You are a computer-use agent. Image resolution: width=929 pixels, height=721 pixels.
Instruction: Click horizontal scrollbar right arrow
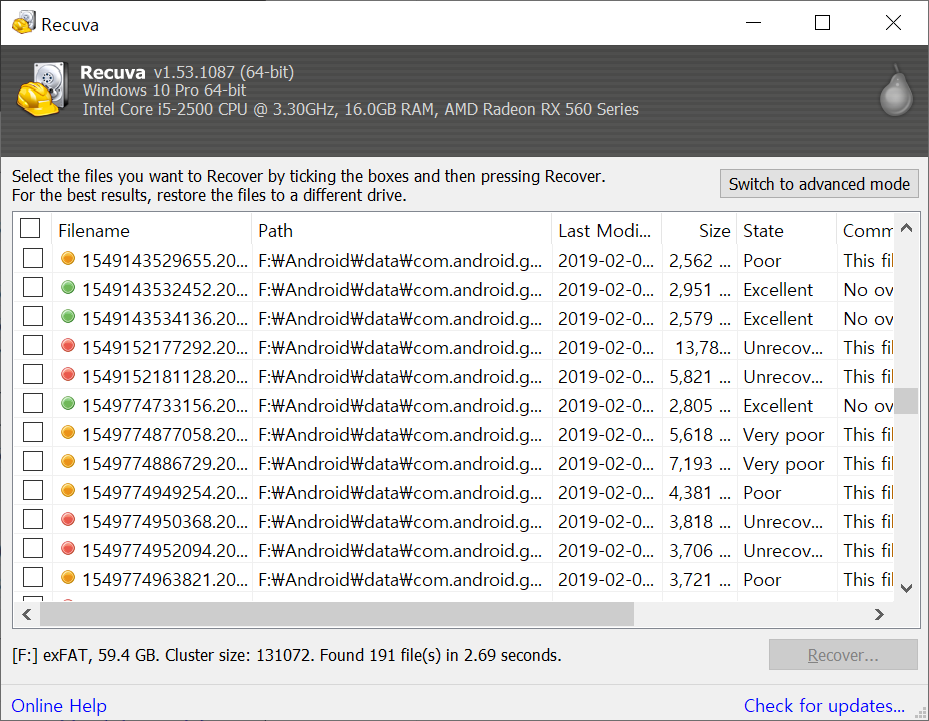tap(879, 614)
